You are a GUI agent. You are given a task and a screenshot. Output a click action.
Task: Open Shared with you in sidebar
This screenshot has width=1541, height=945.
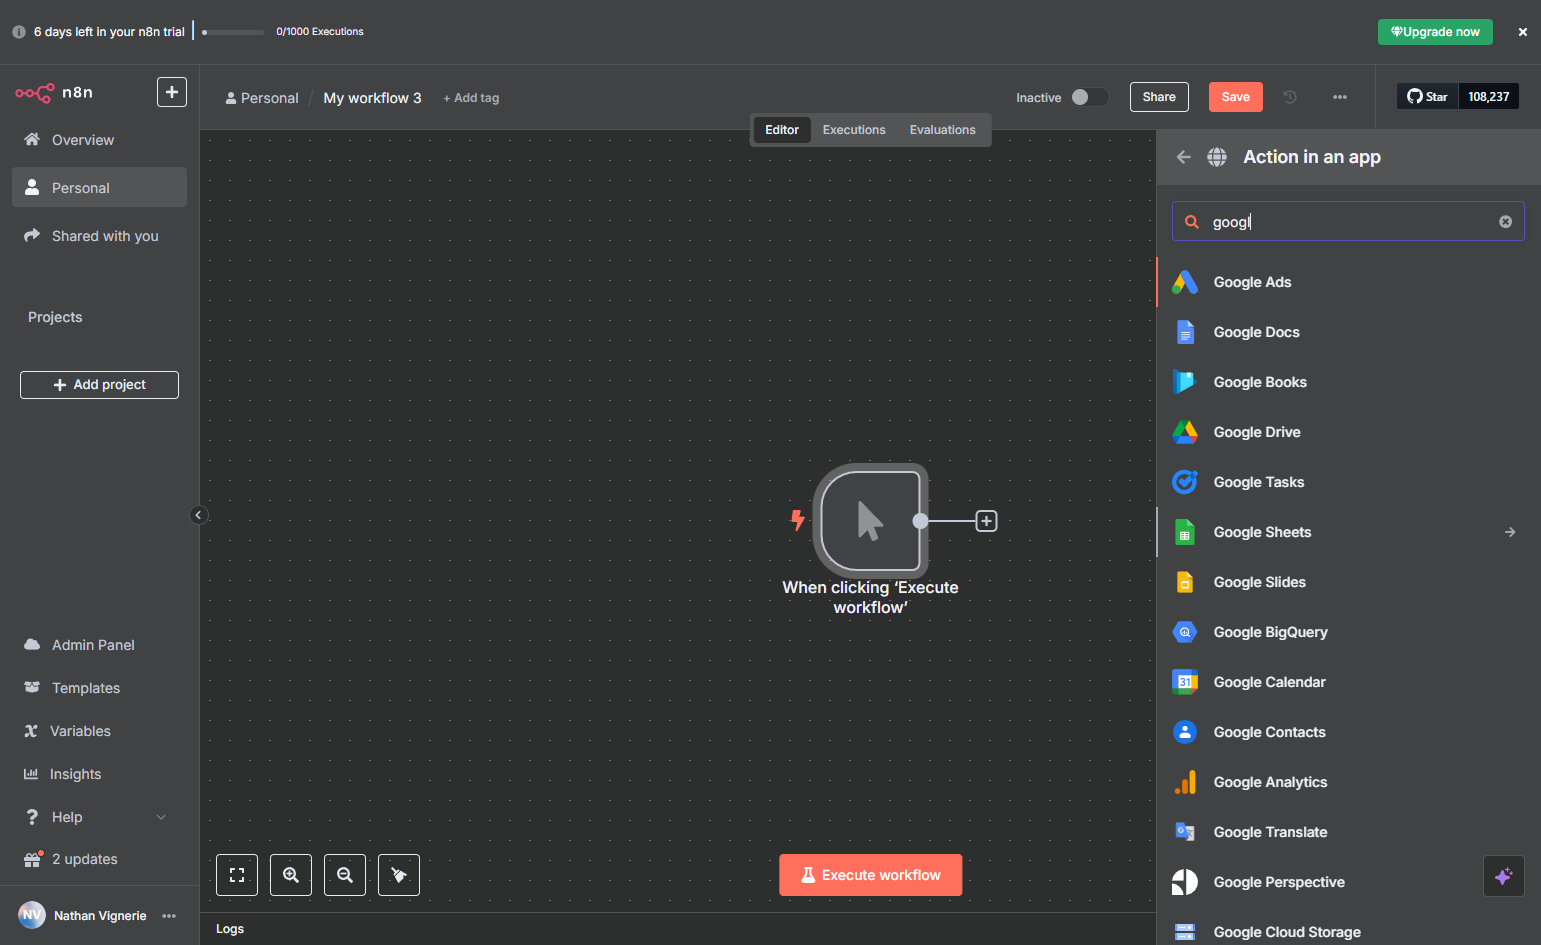click(99, 236)
